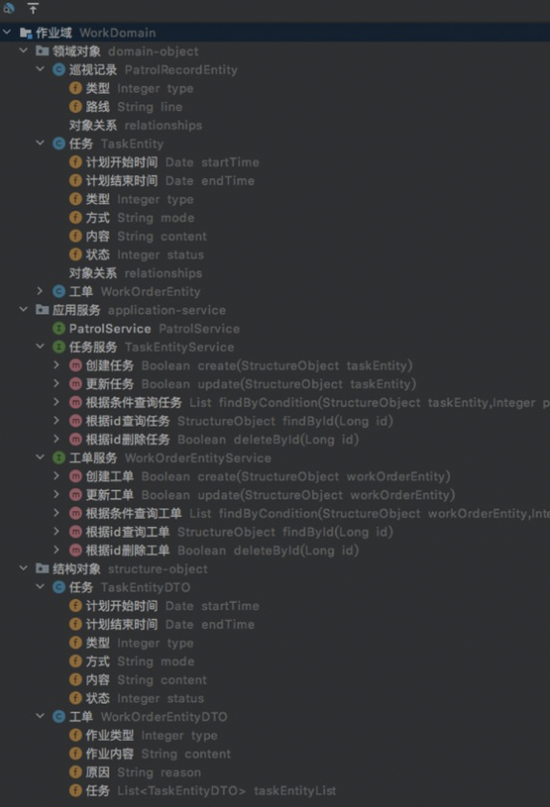550x807 pixels.
Task: Click the 工单服务 interface icon
Action: coord(59,458)
